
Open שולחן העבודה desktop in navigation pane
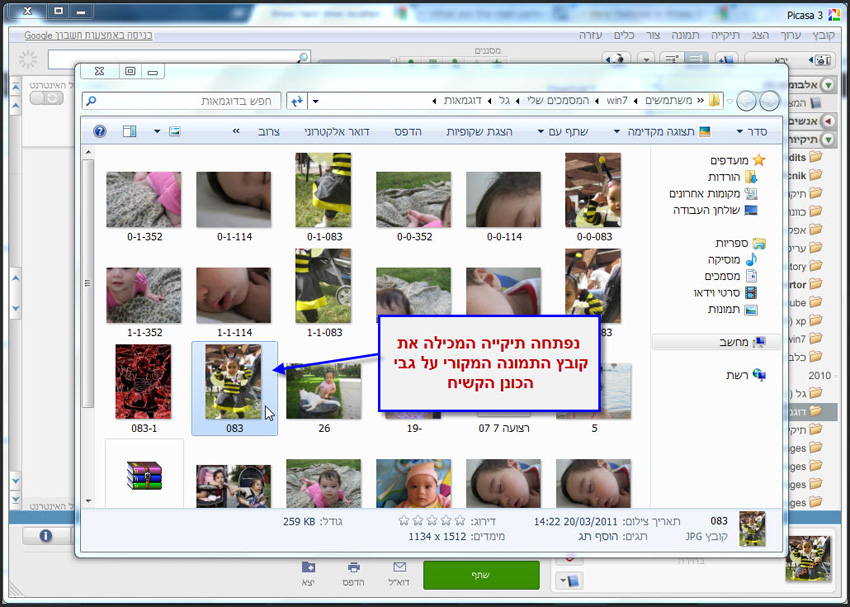pyautogui.click(x=714, y=210)
